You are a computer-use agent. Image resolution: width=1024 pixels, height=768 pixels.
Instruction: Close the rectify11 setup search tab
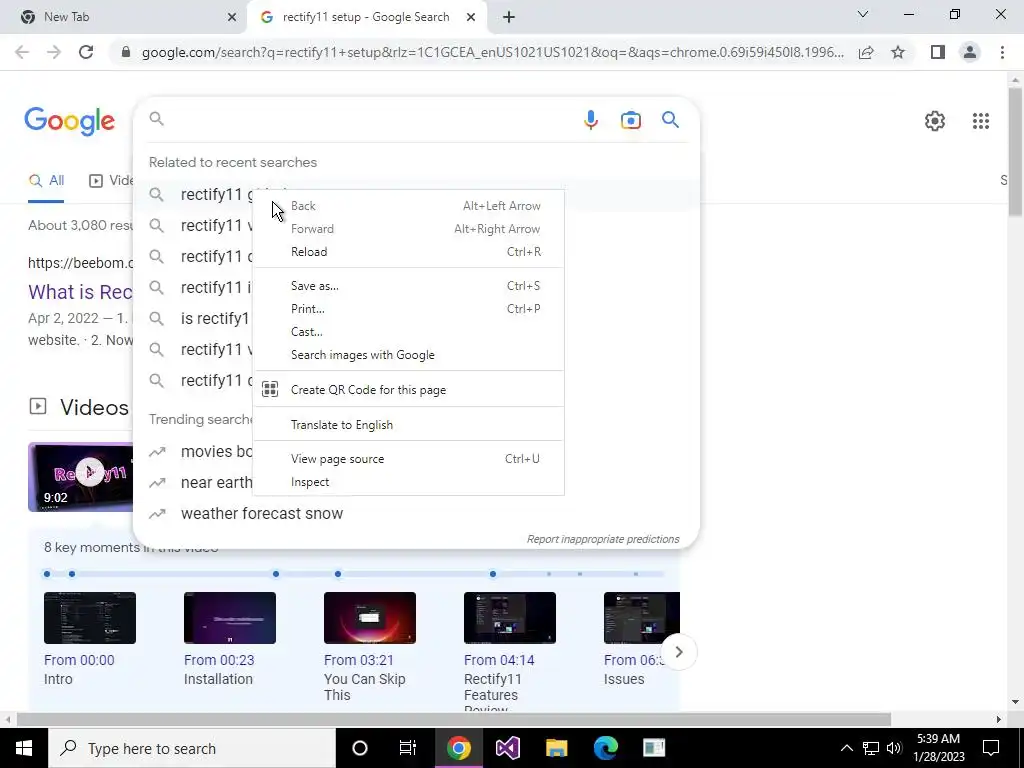pos(471,18)
